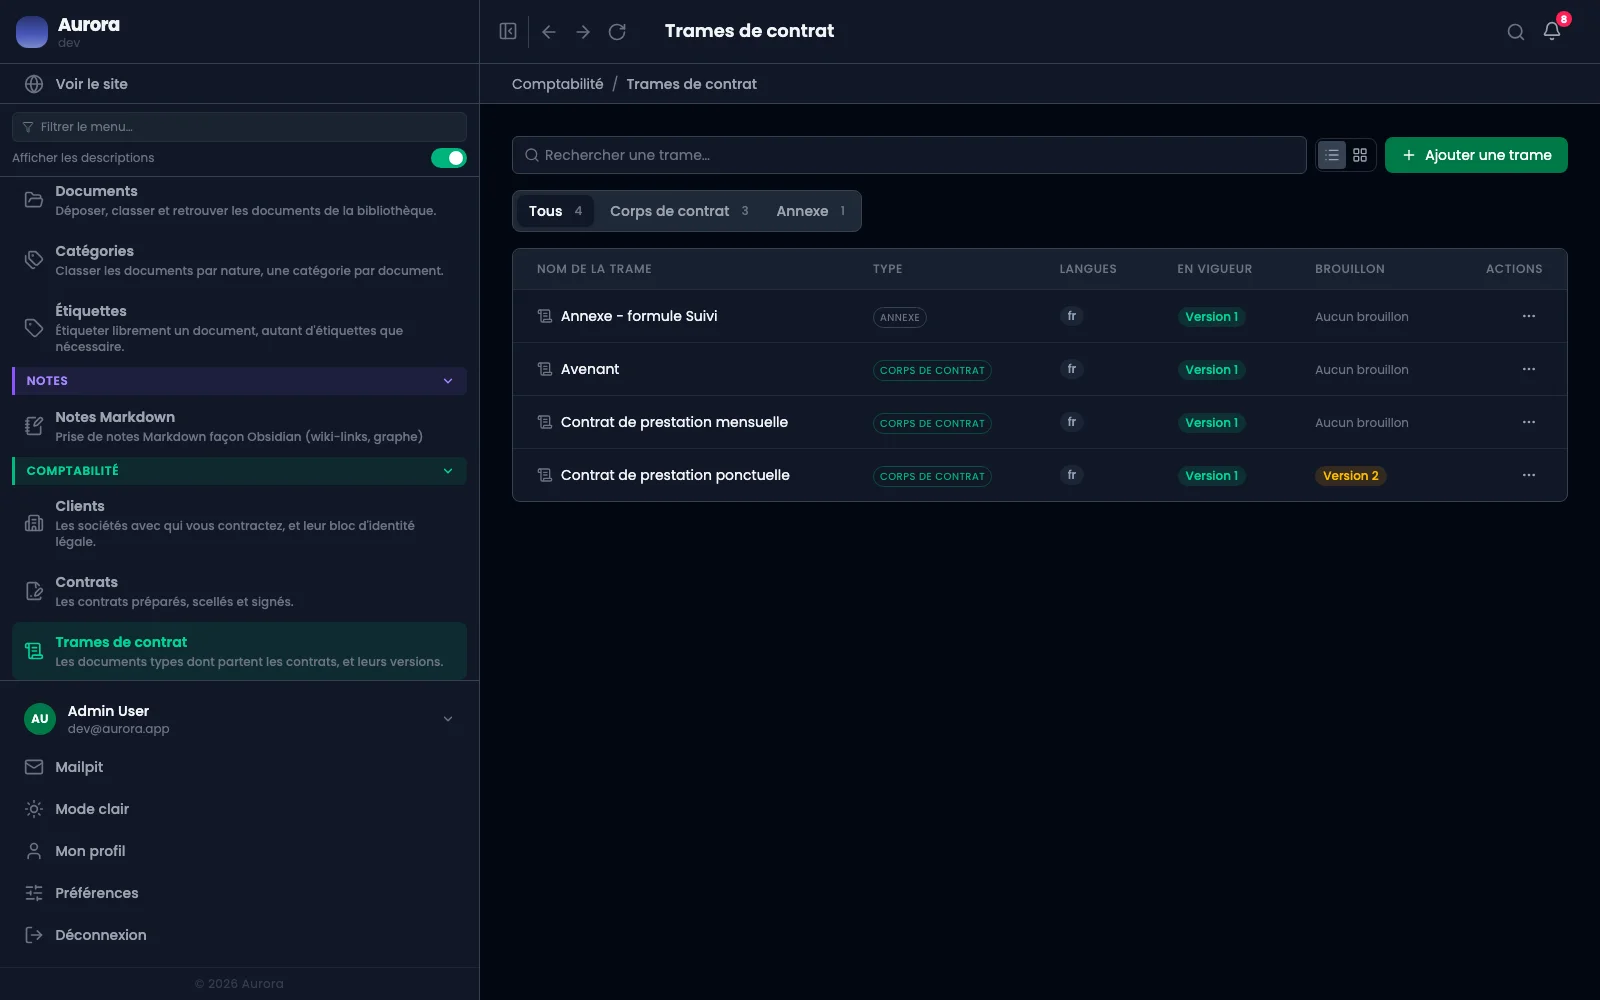This screenshot has height=1000, width=1600.
Task: Click the fr language chip in Avenant row
Action: (1071, 369)
